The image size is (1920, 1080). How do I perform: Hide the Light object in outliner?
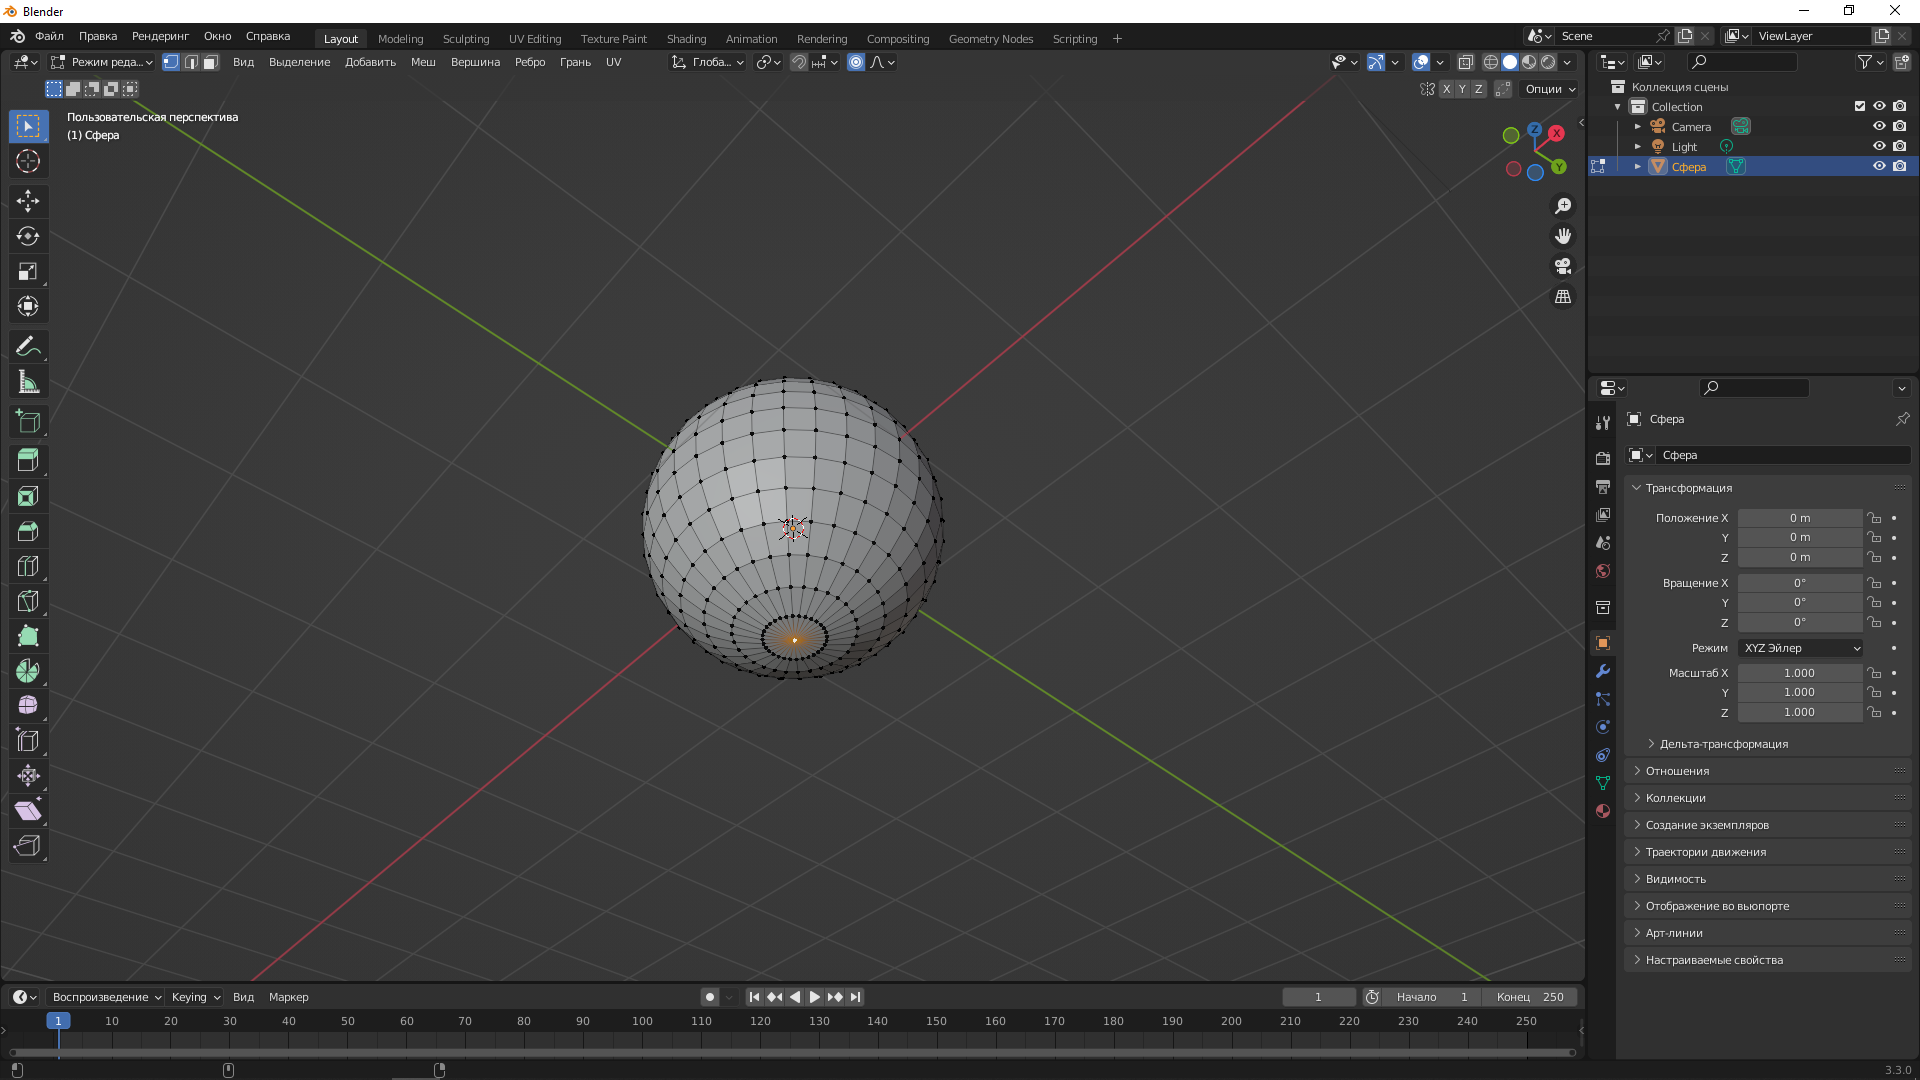1879,146
